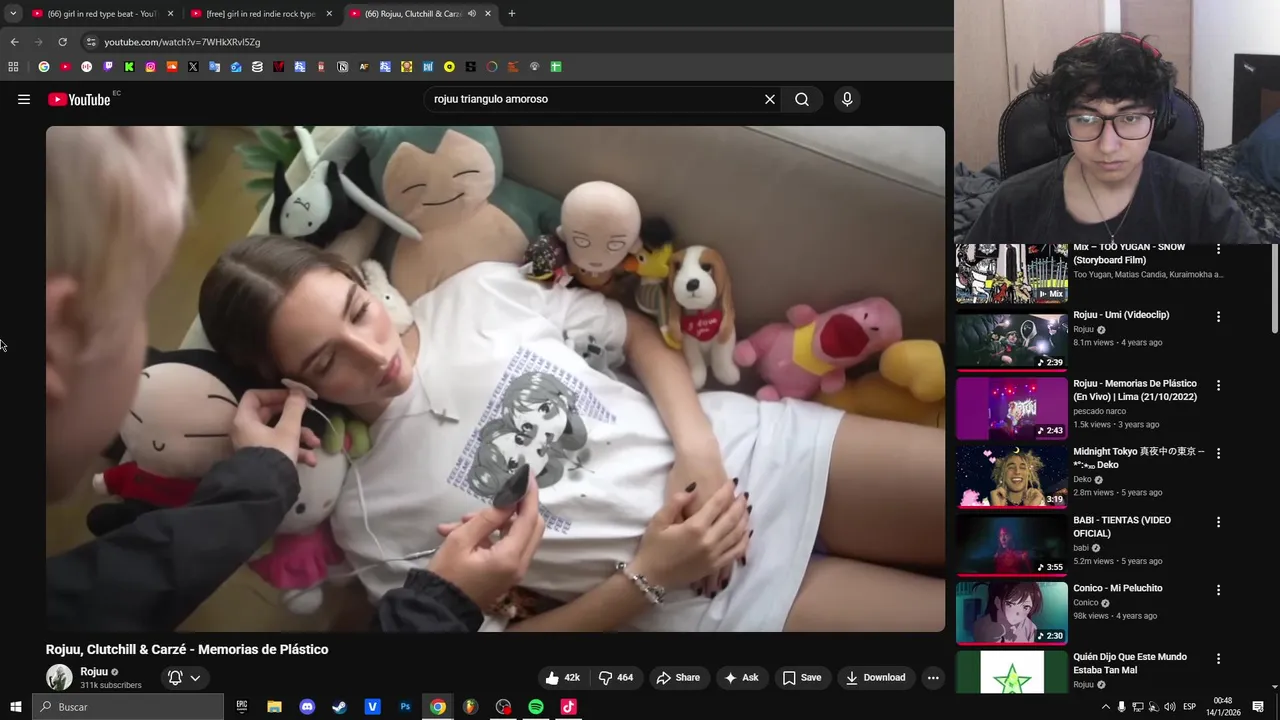Open options for Too Yugan SNOW mix
1280x720 pixels.
click(1218, 249)
